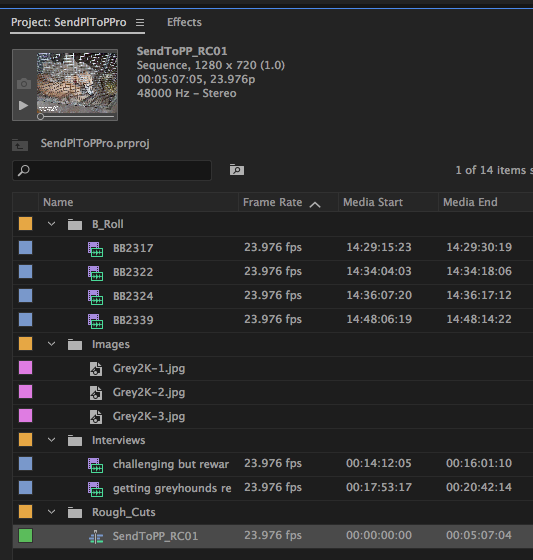The height and width of the screenshot is (560, 533).
Task: Click the BB2324 clip icon
Action: coord(95,297)
